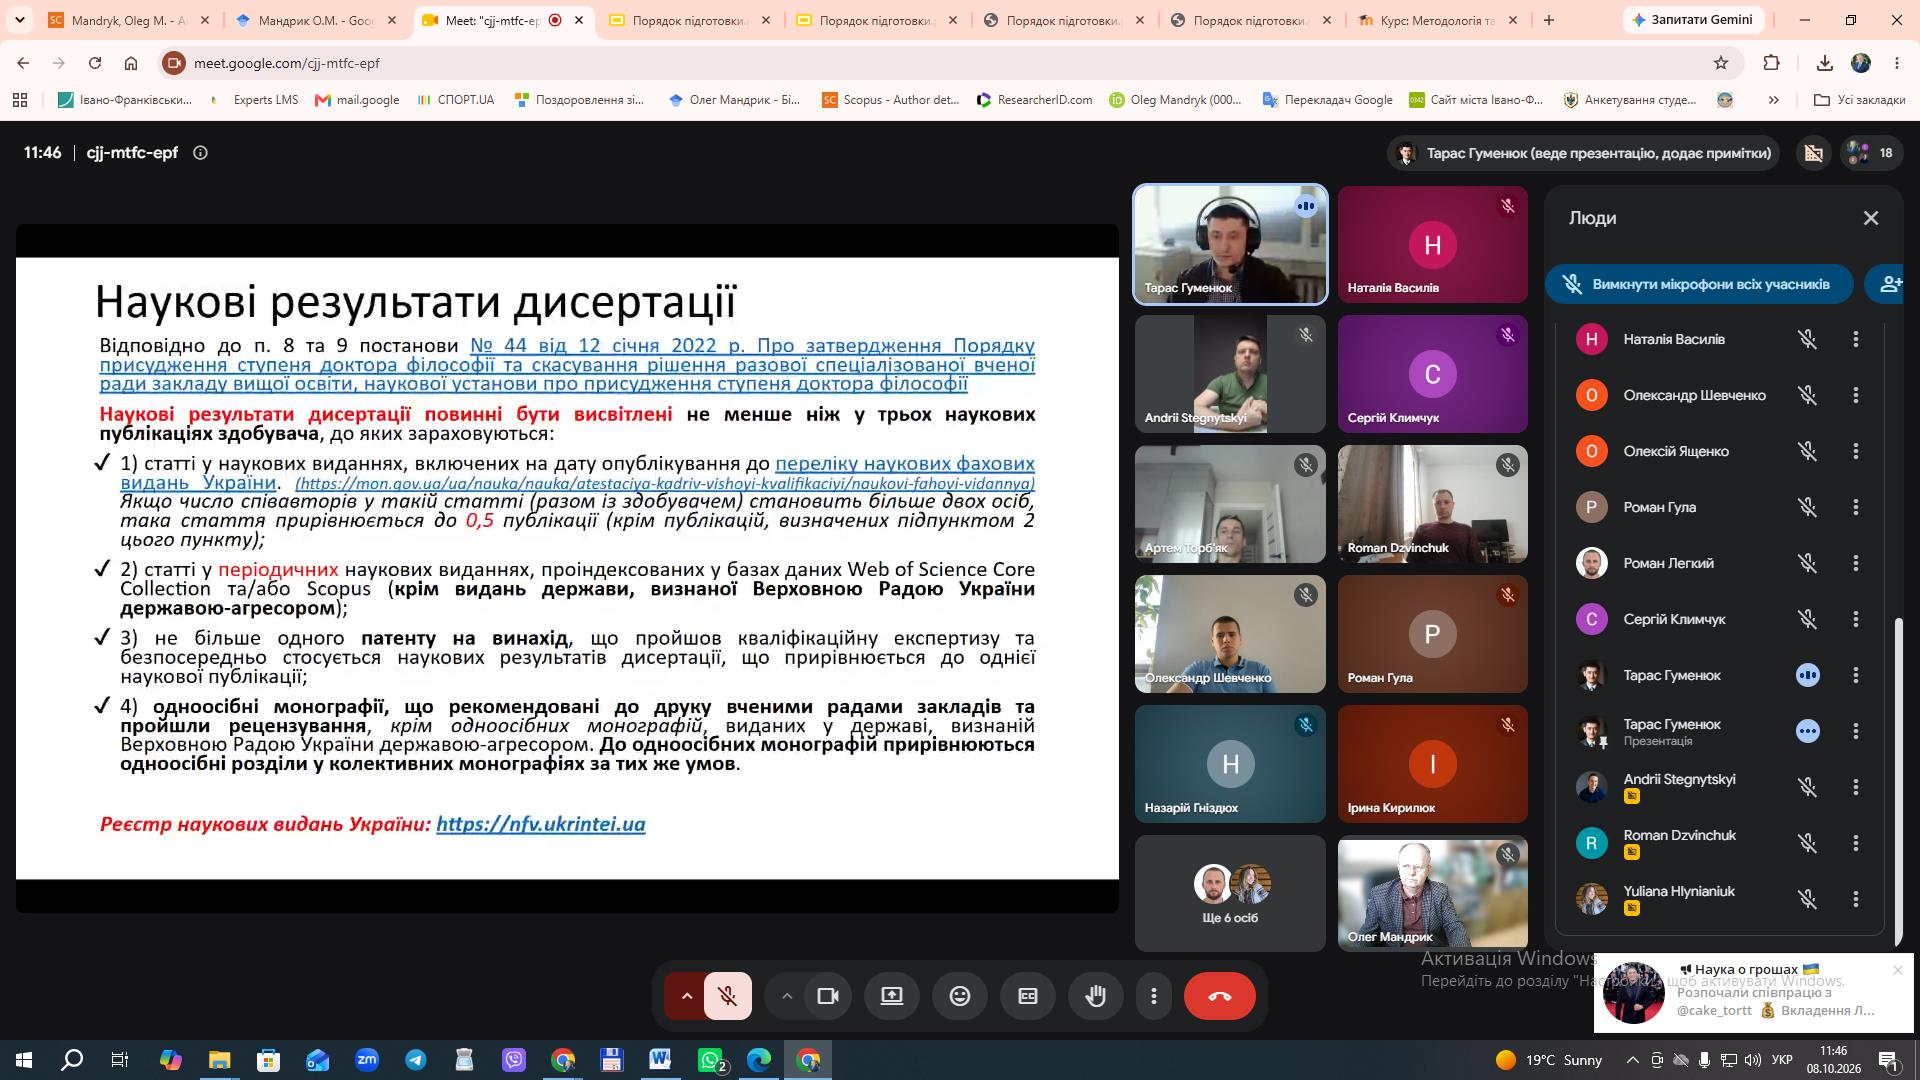Toggle the microphone button in Meet controls
The width and height of the screenshot is (1920, 1080).
pyautogui.click(x=727, y=996)
